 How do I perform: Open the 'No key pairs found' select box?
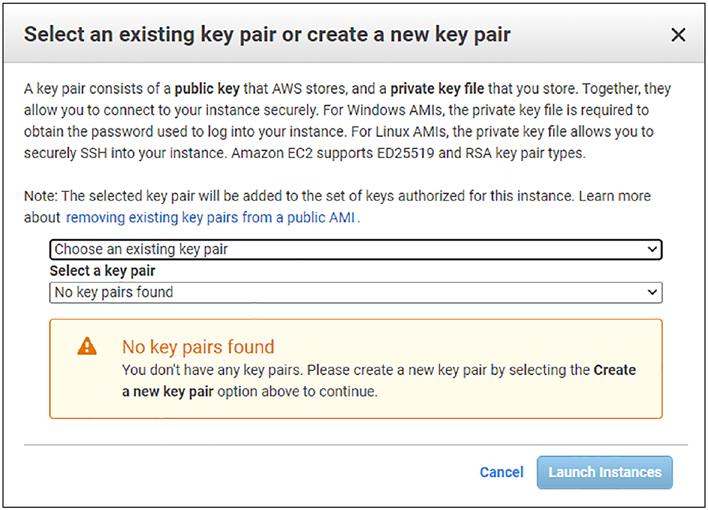coord(356,292)
